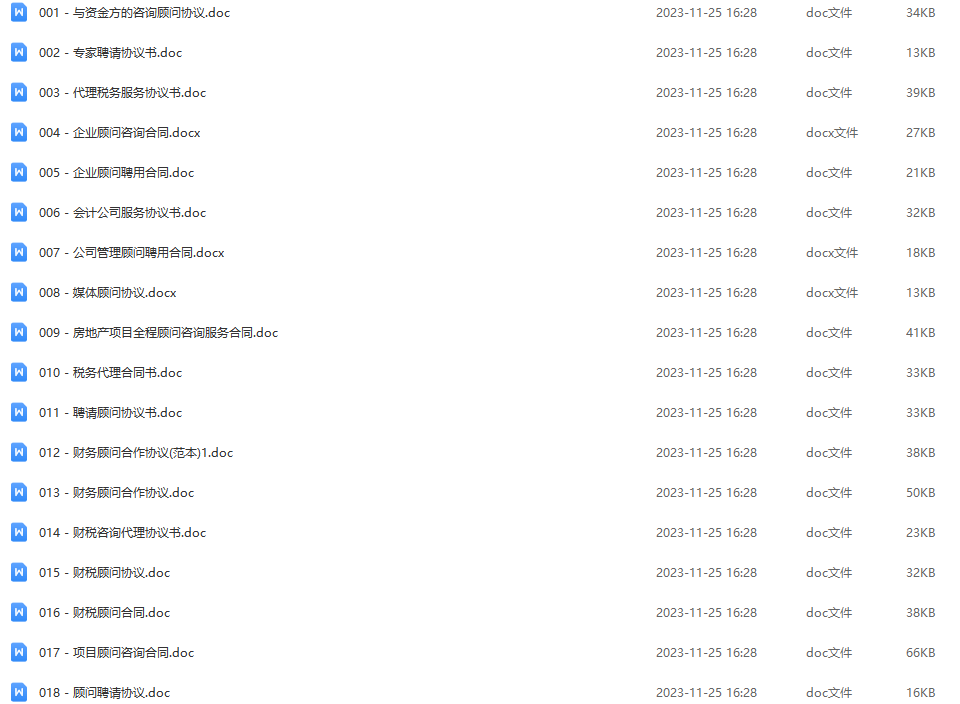Open 企业顾问聘用合同.doc
This screenshot has width=960, height=704.
click(x=116, y=173)
